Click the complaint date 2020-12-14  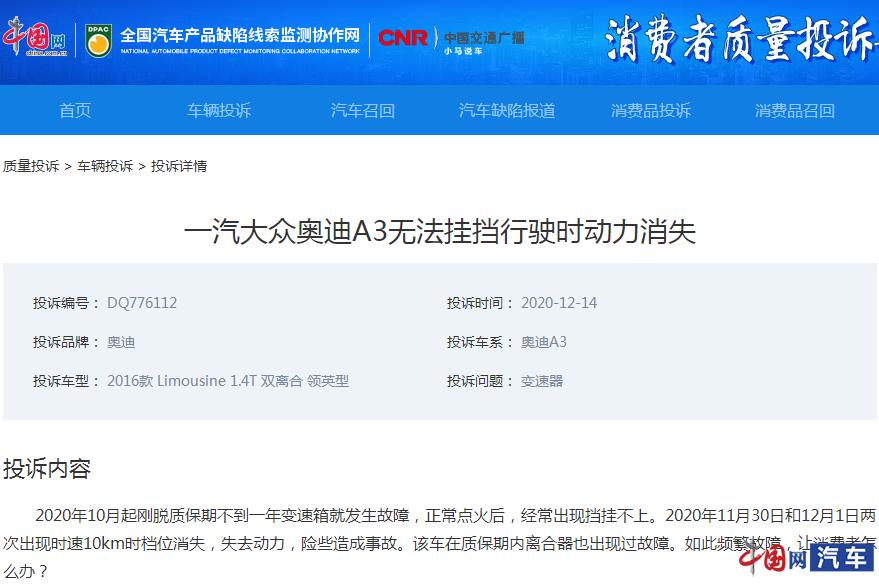coord(559,303)
